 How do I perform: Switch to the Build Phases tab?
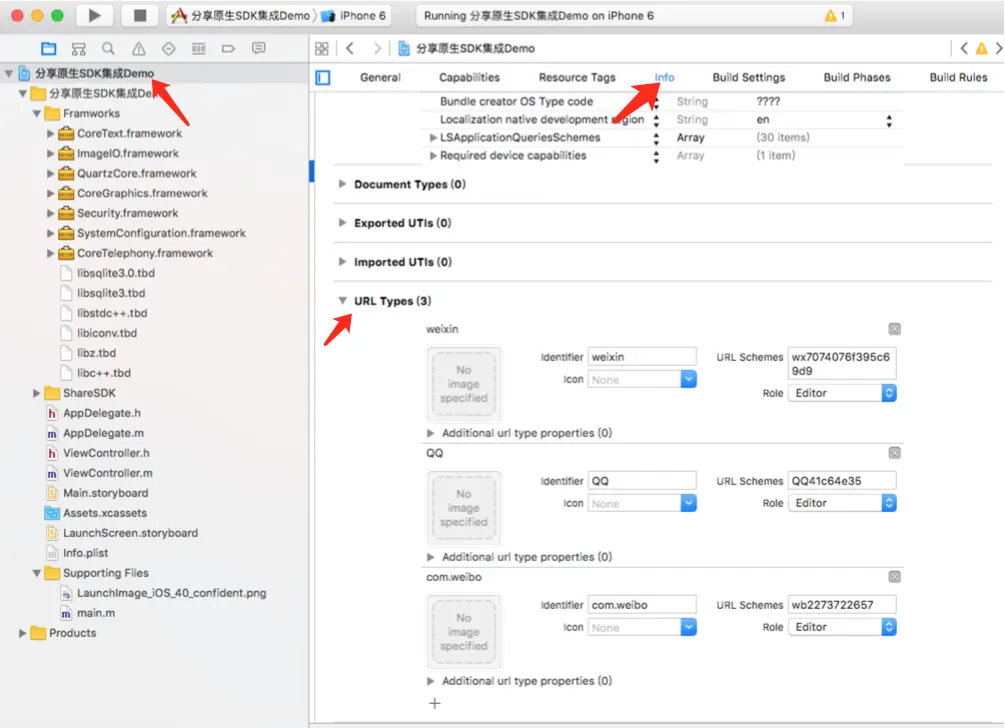click(857, 78)
